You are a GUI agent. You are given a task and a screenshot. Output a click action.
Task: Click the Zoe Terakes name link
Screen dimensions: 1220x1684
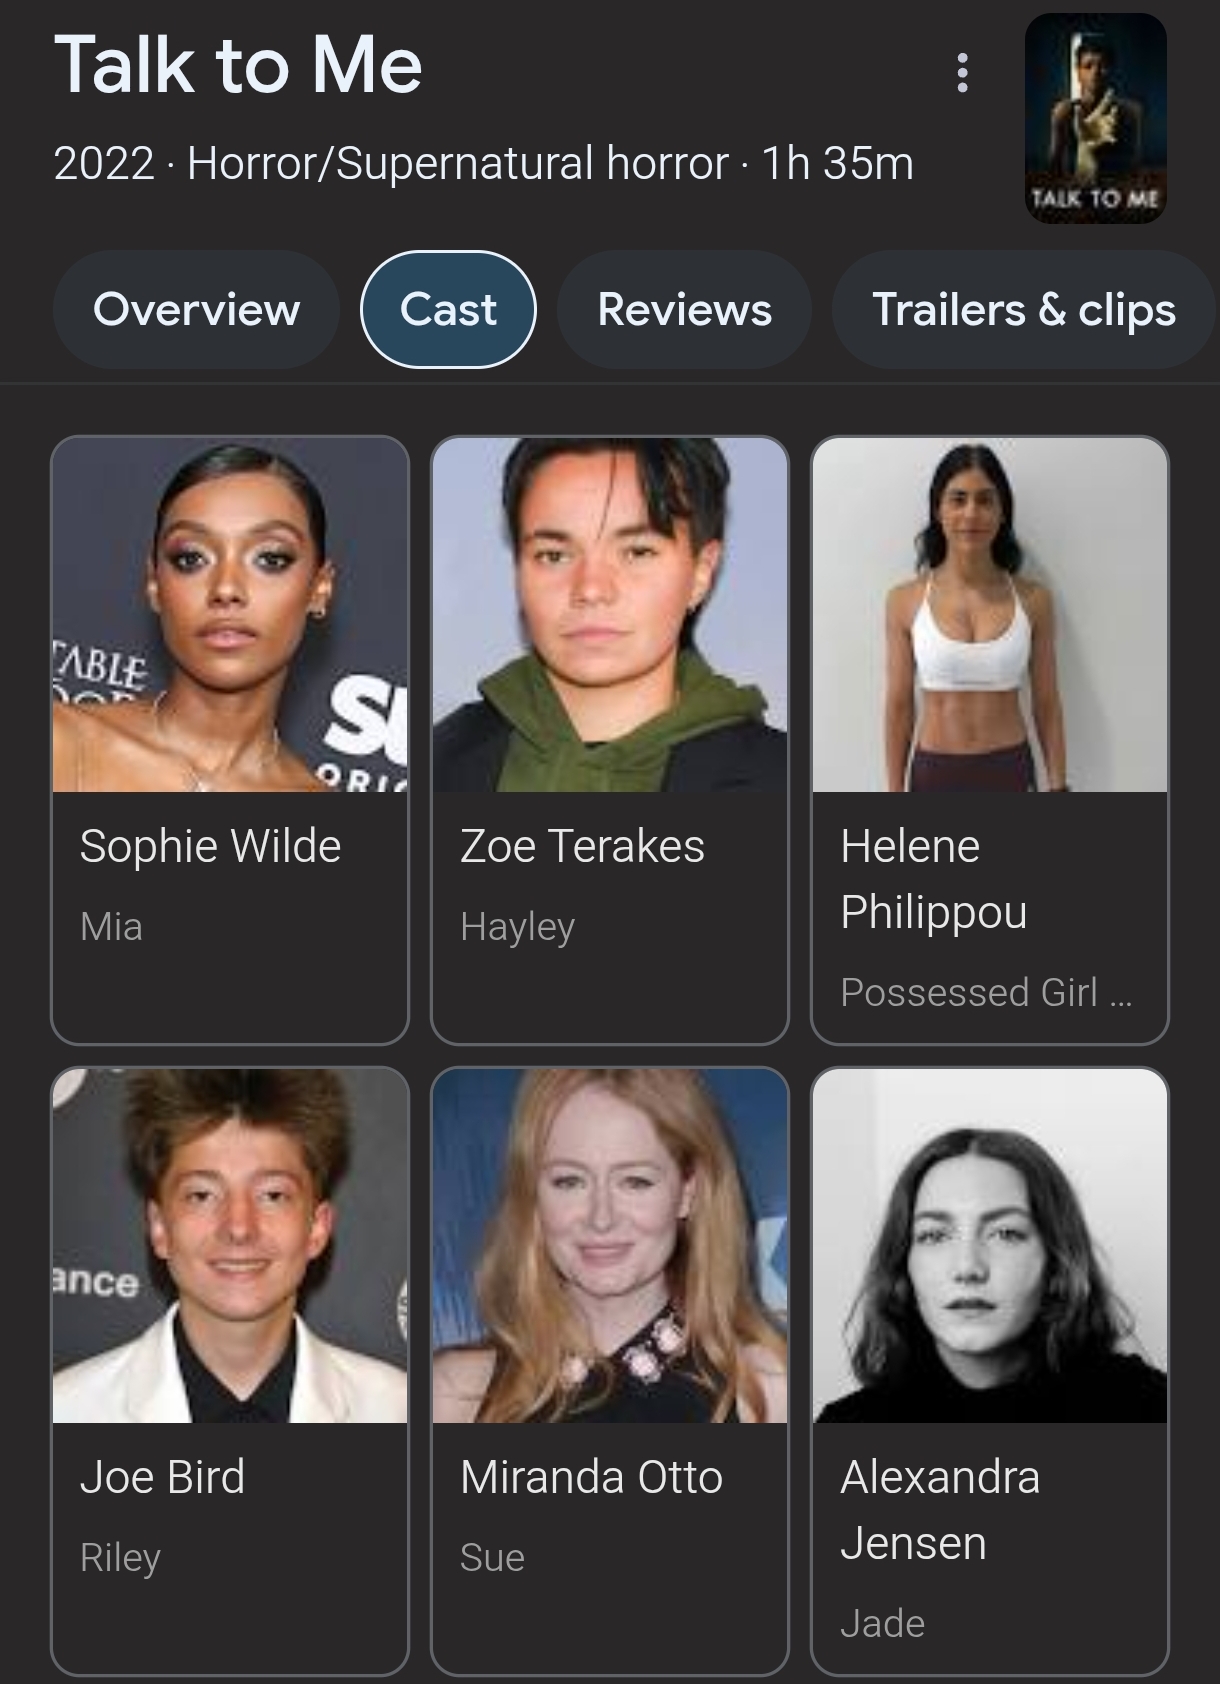pyautogui.click(x=582, y=846)
